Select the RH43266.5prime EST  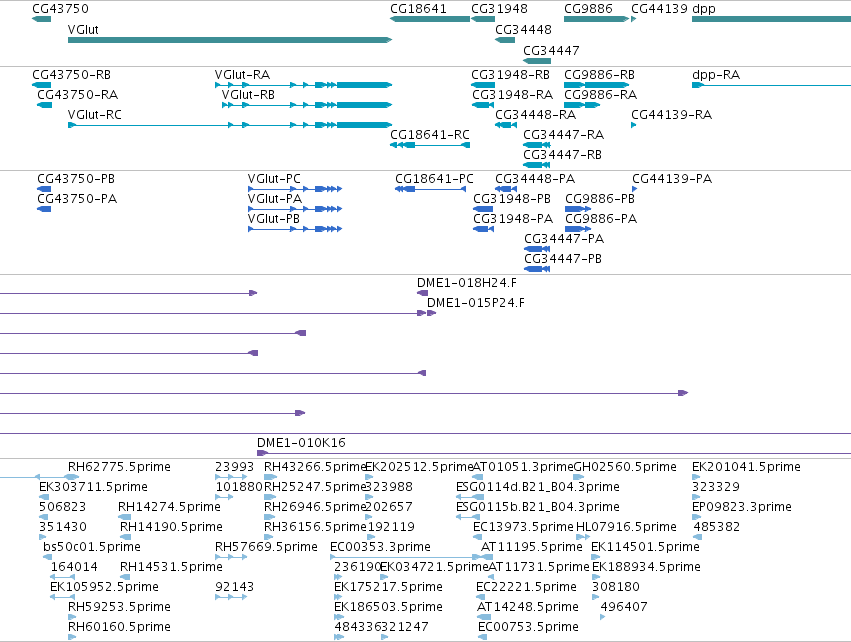pyautogui.click(x=270, y=477)
